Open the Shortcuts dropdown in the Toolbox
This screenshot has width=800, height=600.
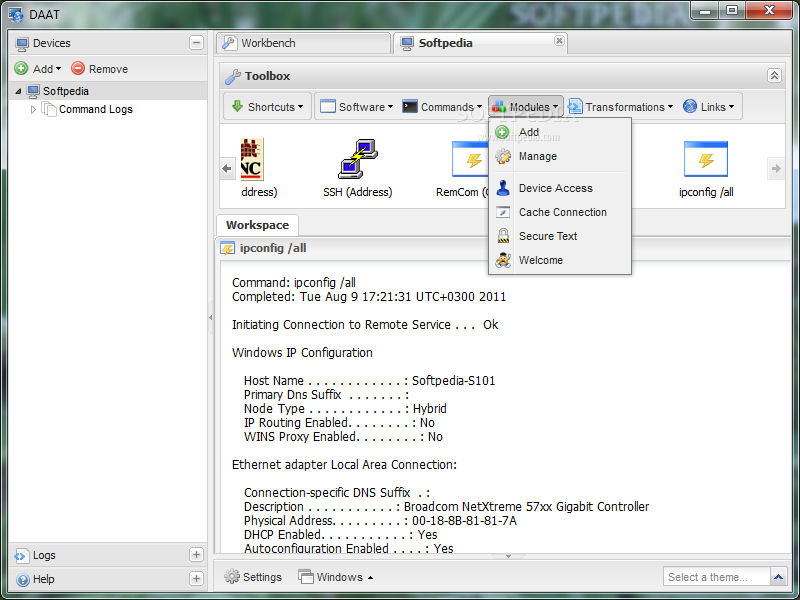(267, 107)
